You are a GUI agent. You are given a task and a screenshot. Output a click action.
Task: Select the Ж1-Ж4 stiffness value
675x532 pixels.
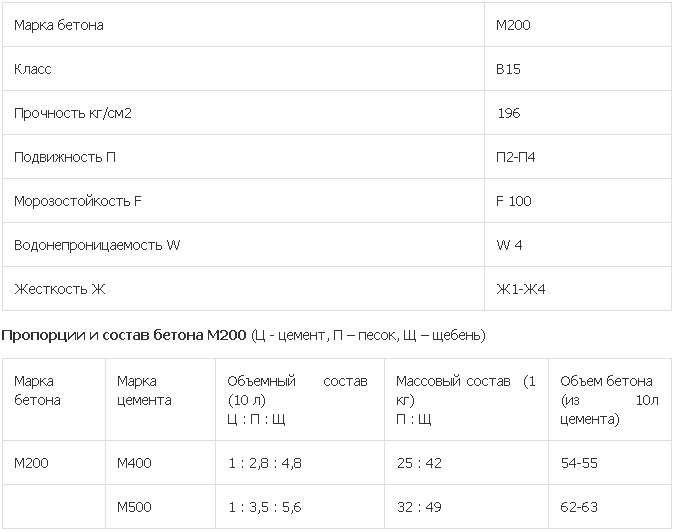click(520, 290)
